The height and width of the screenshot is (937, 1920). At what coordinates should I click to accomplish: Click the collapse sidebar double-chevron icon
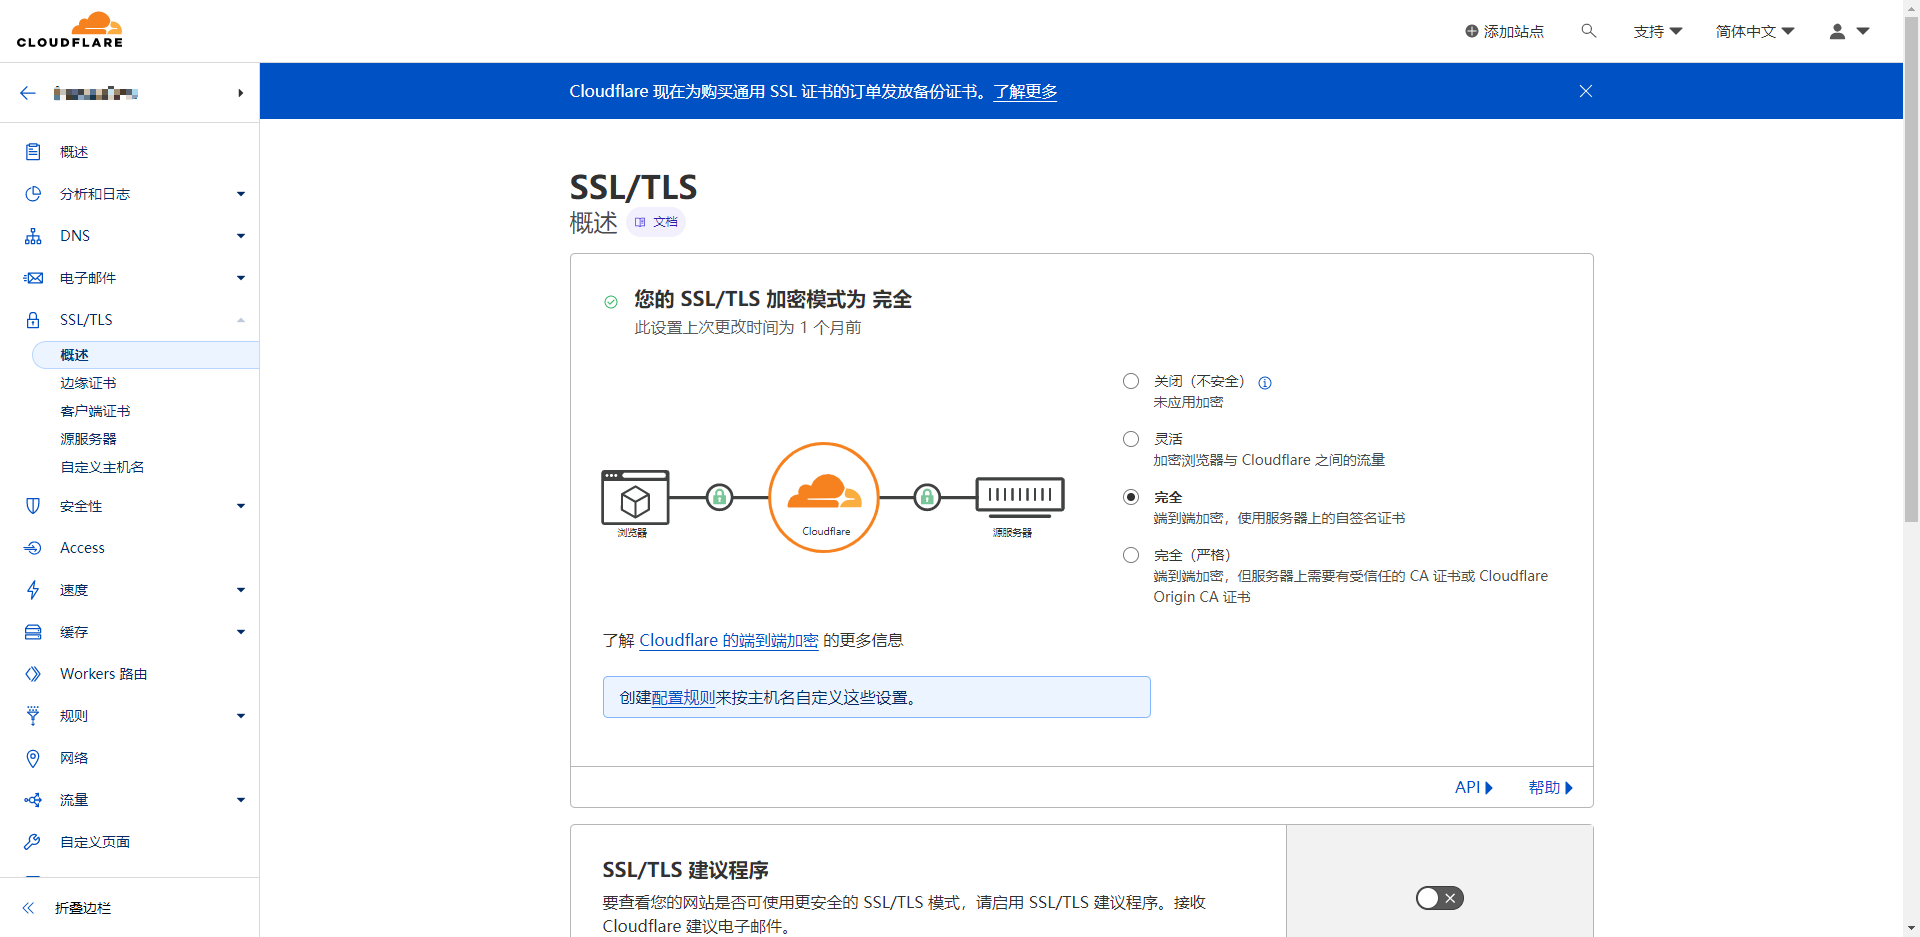[29, 908]
